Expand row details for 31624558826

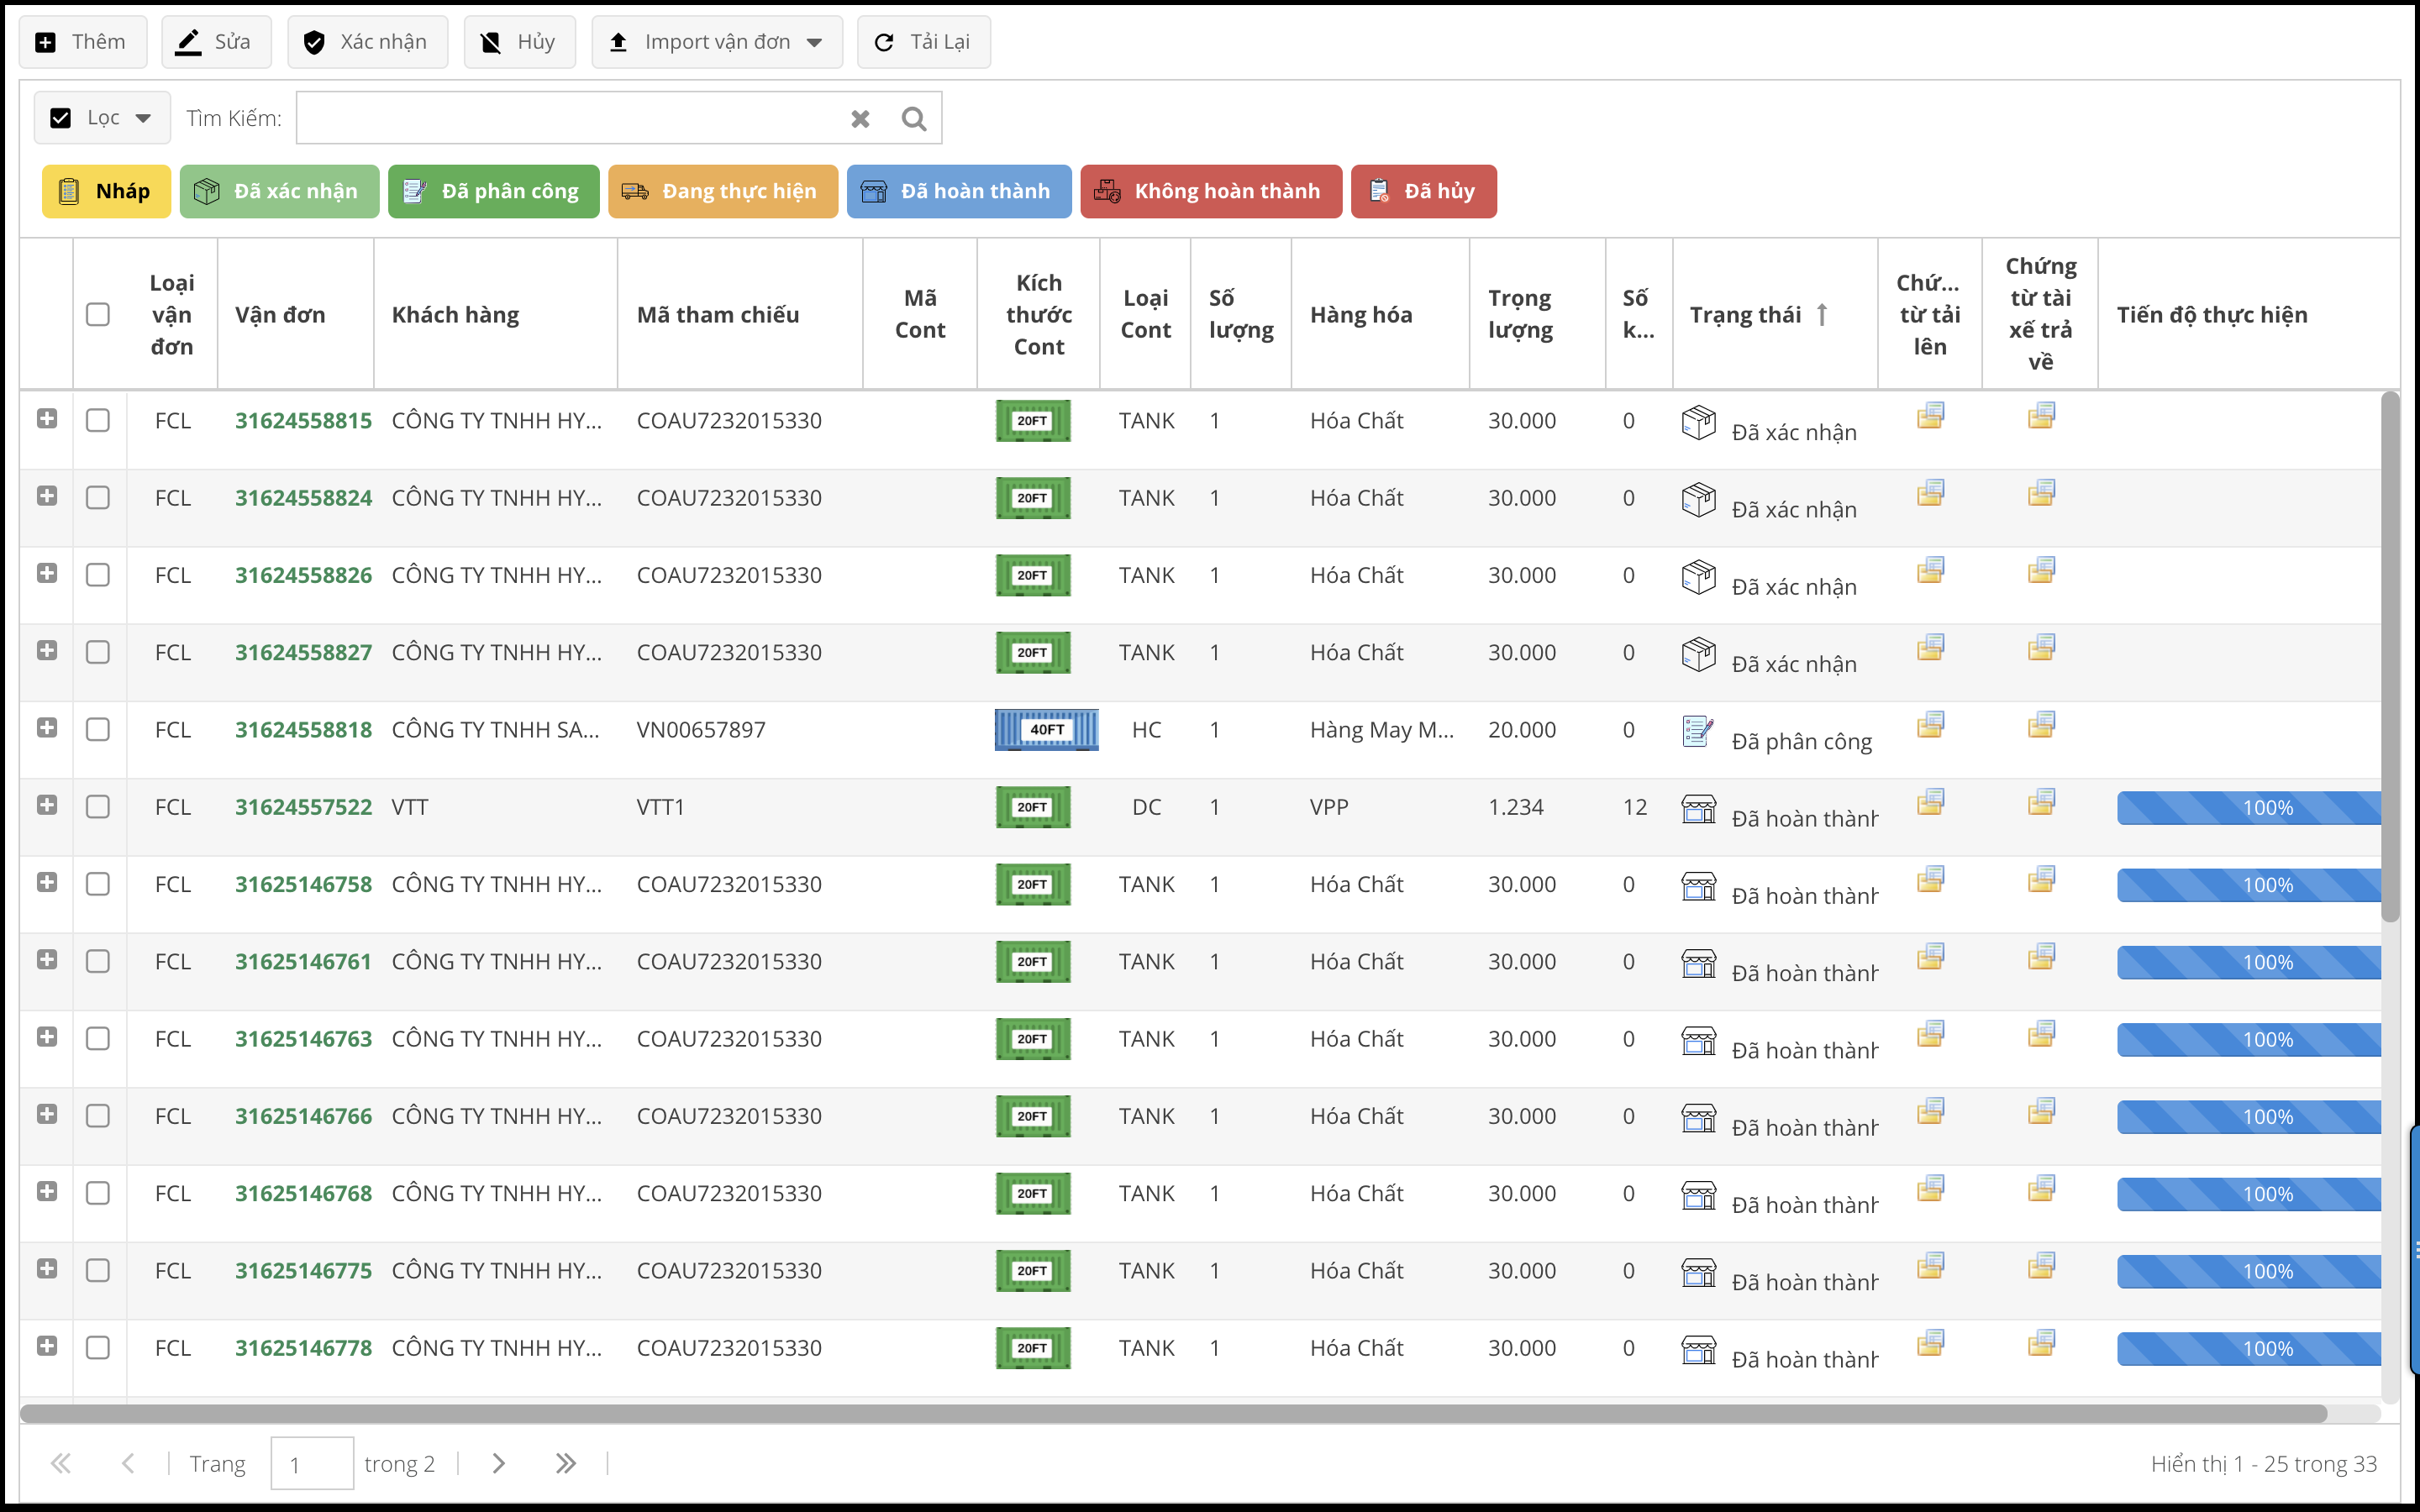47,574
